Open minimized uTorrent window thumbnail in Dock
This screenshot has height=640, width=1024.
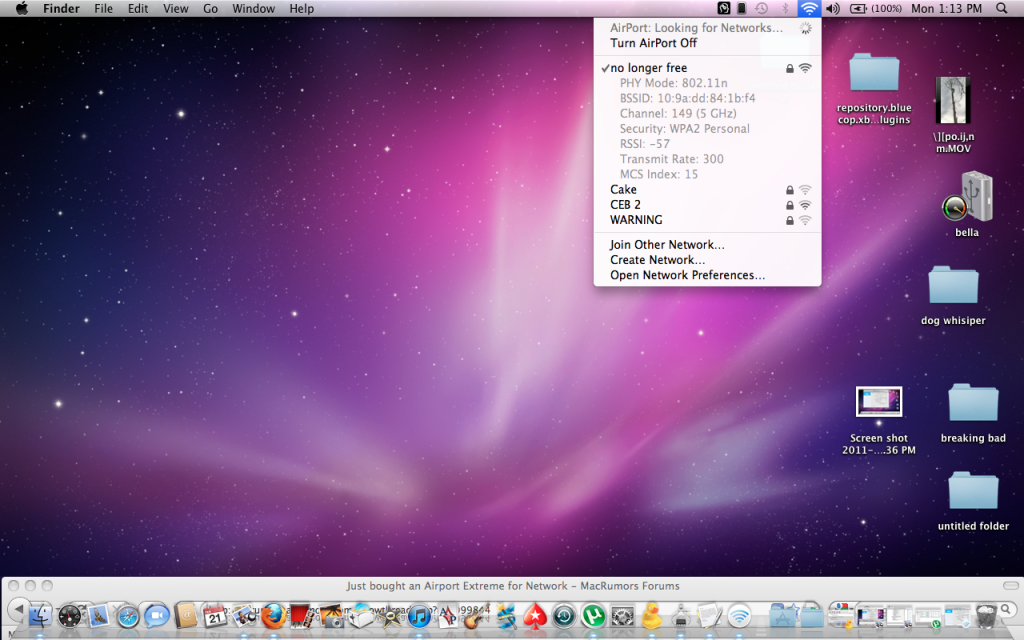click(927, 617)
